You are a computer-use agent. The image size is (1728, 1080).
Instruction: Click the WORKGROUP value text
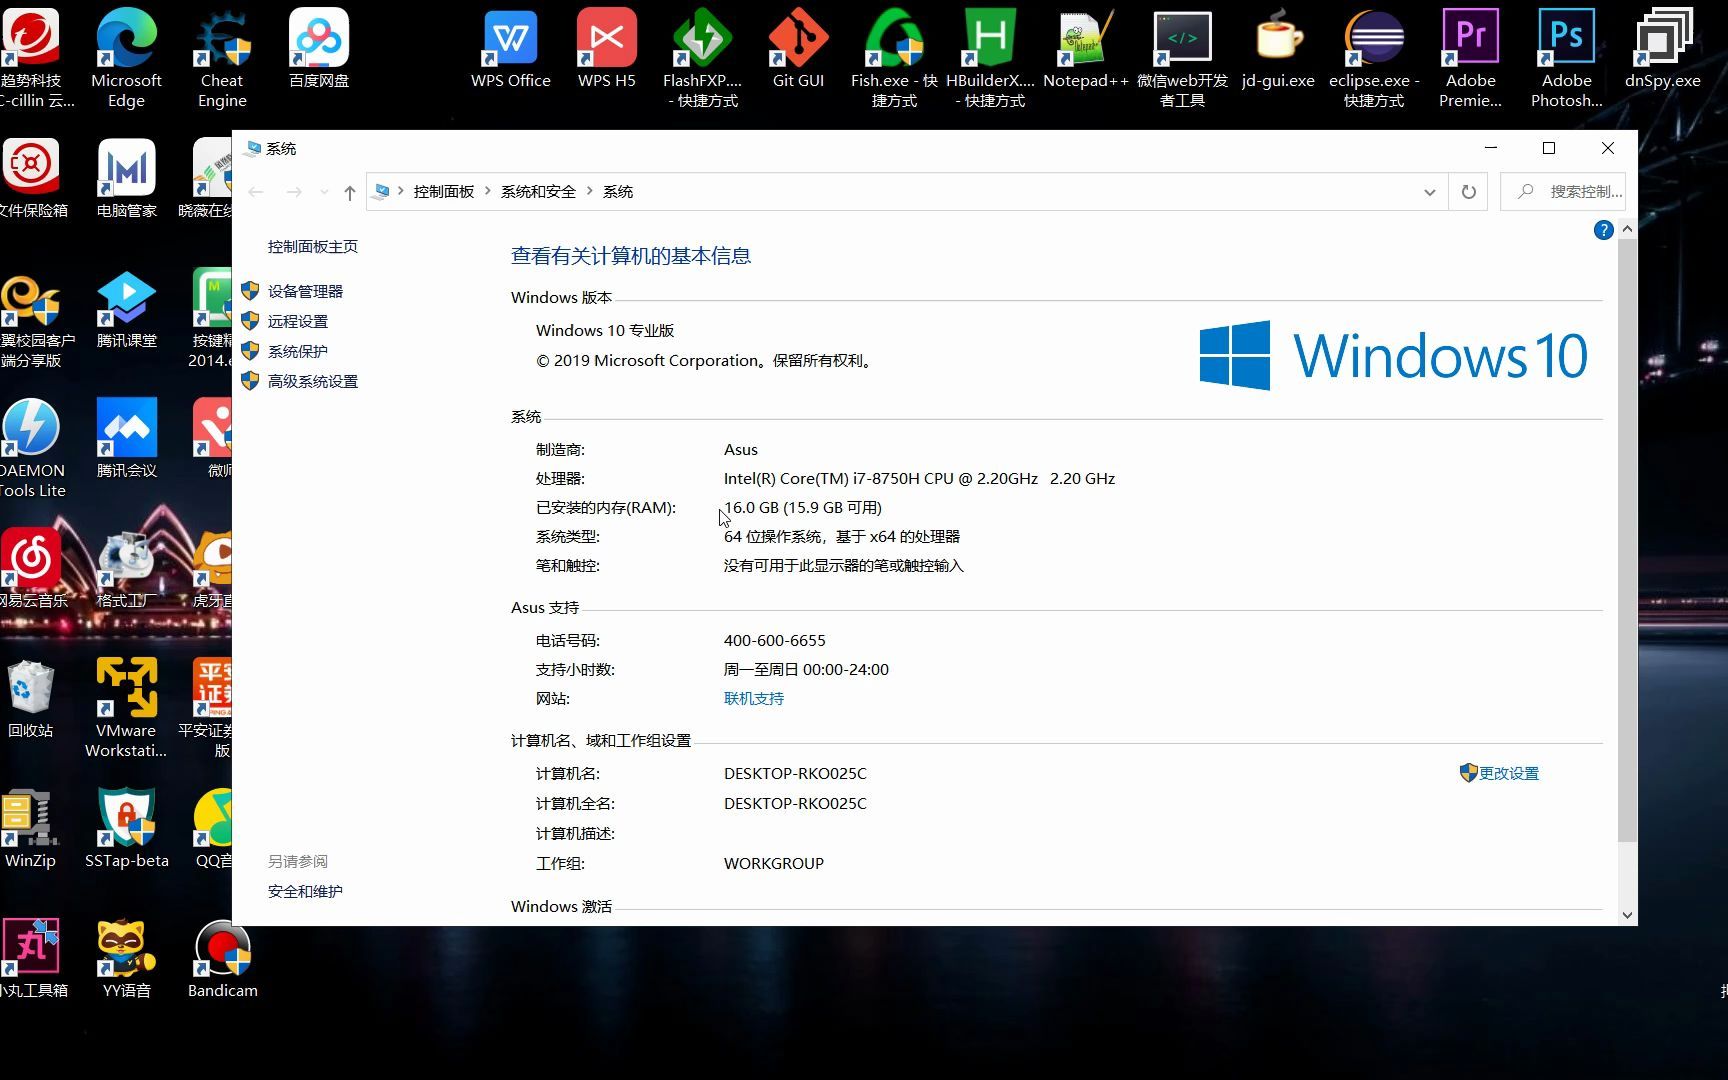click(774, 863)
